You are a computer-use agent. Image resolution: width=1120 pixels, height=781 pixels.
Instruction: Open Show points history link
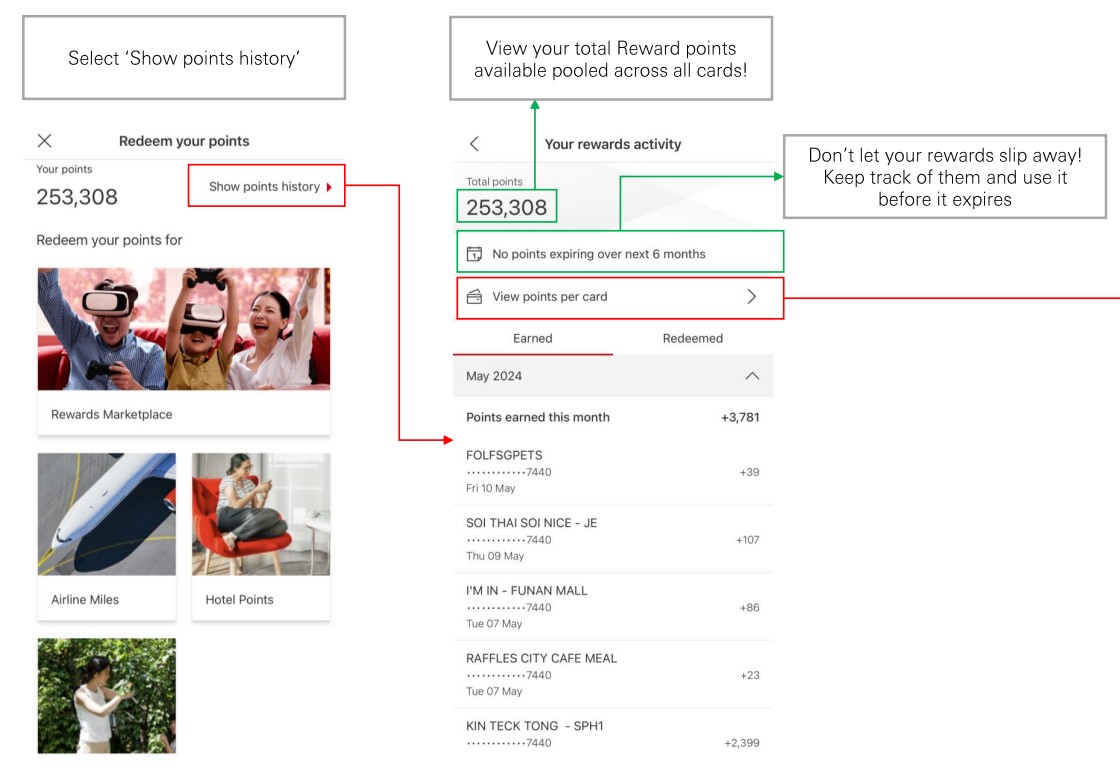pos(264,187)
